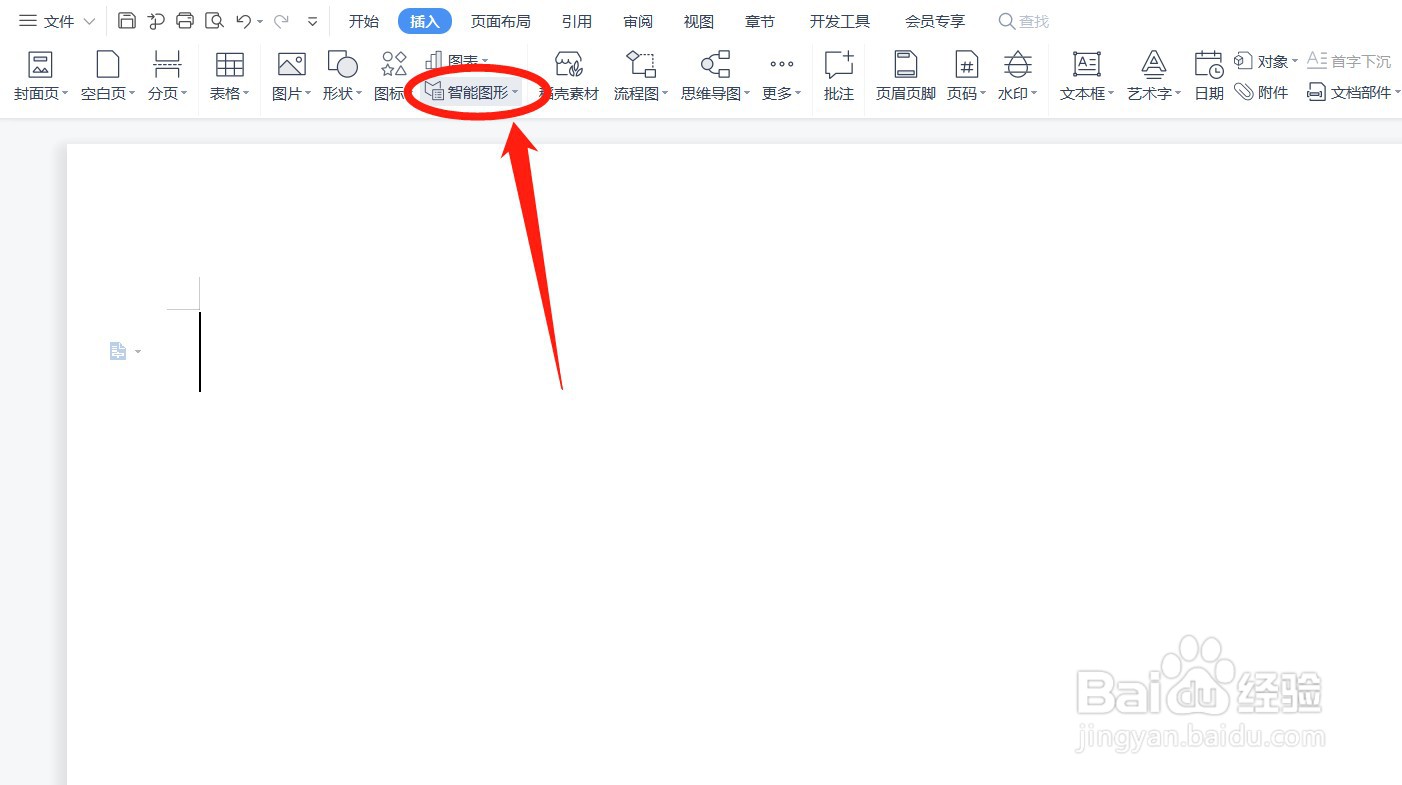Click the 图片 picture icon

pyautogui.click(x=292, y=65)
